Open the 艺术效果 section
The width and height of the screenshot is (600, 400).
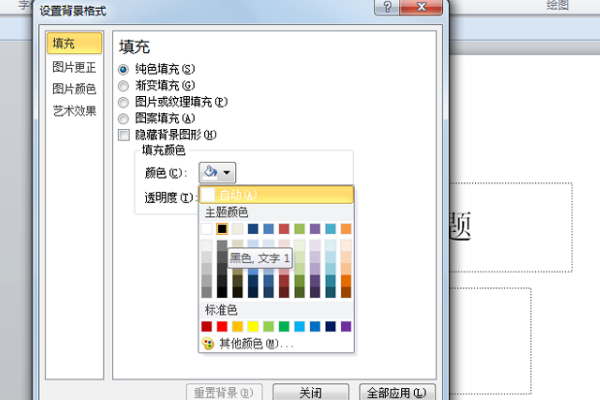[x=74, y=111]
